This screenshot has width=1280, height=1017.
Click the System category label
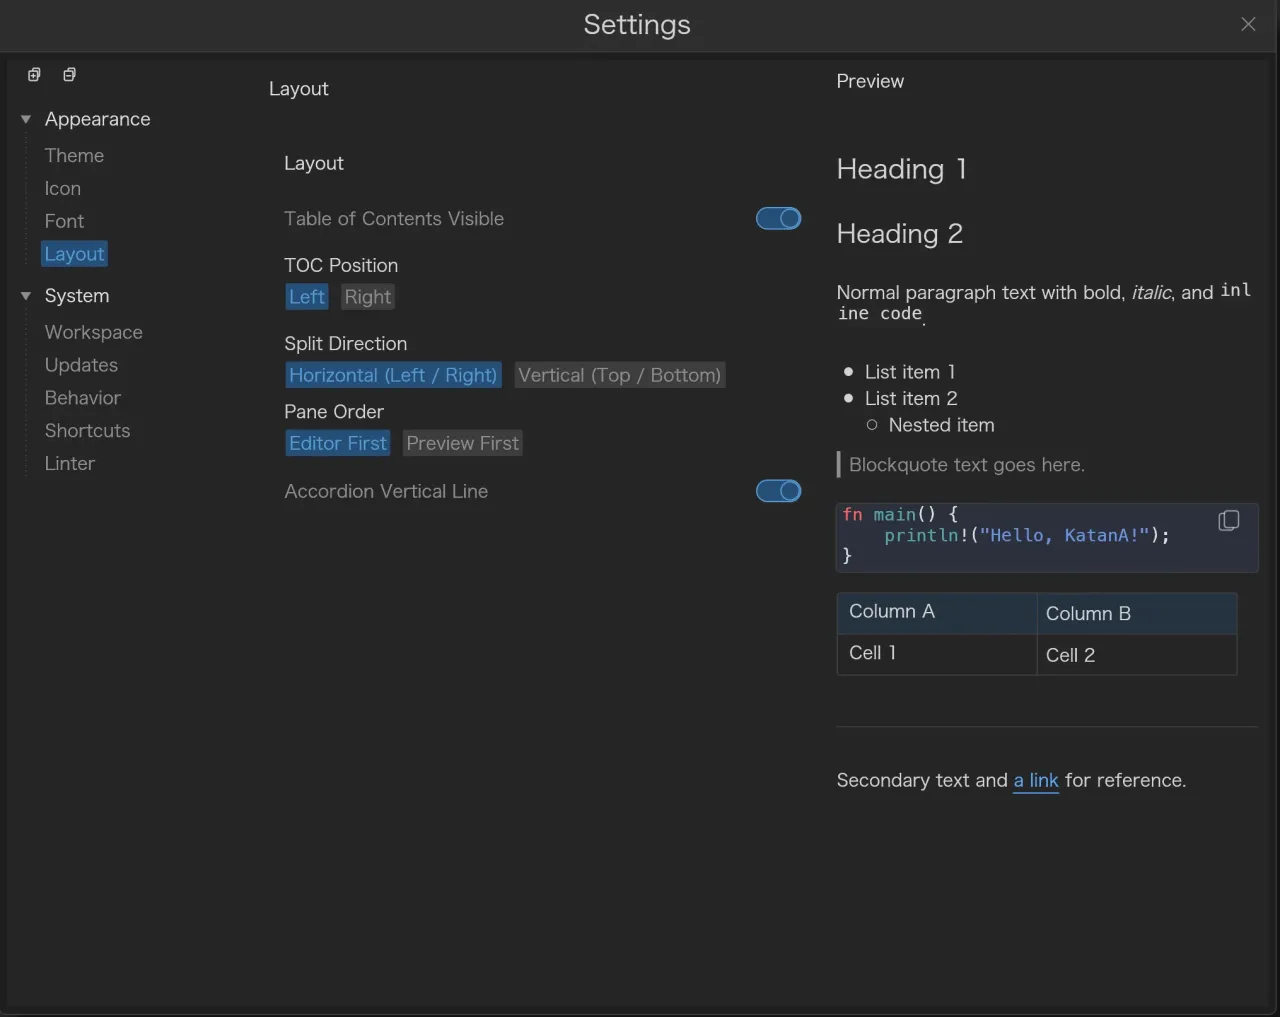[77, 296]
